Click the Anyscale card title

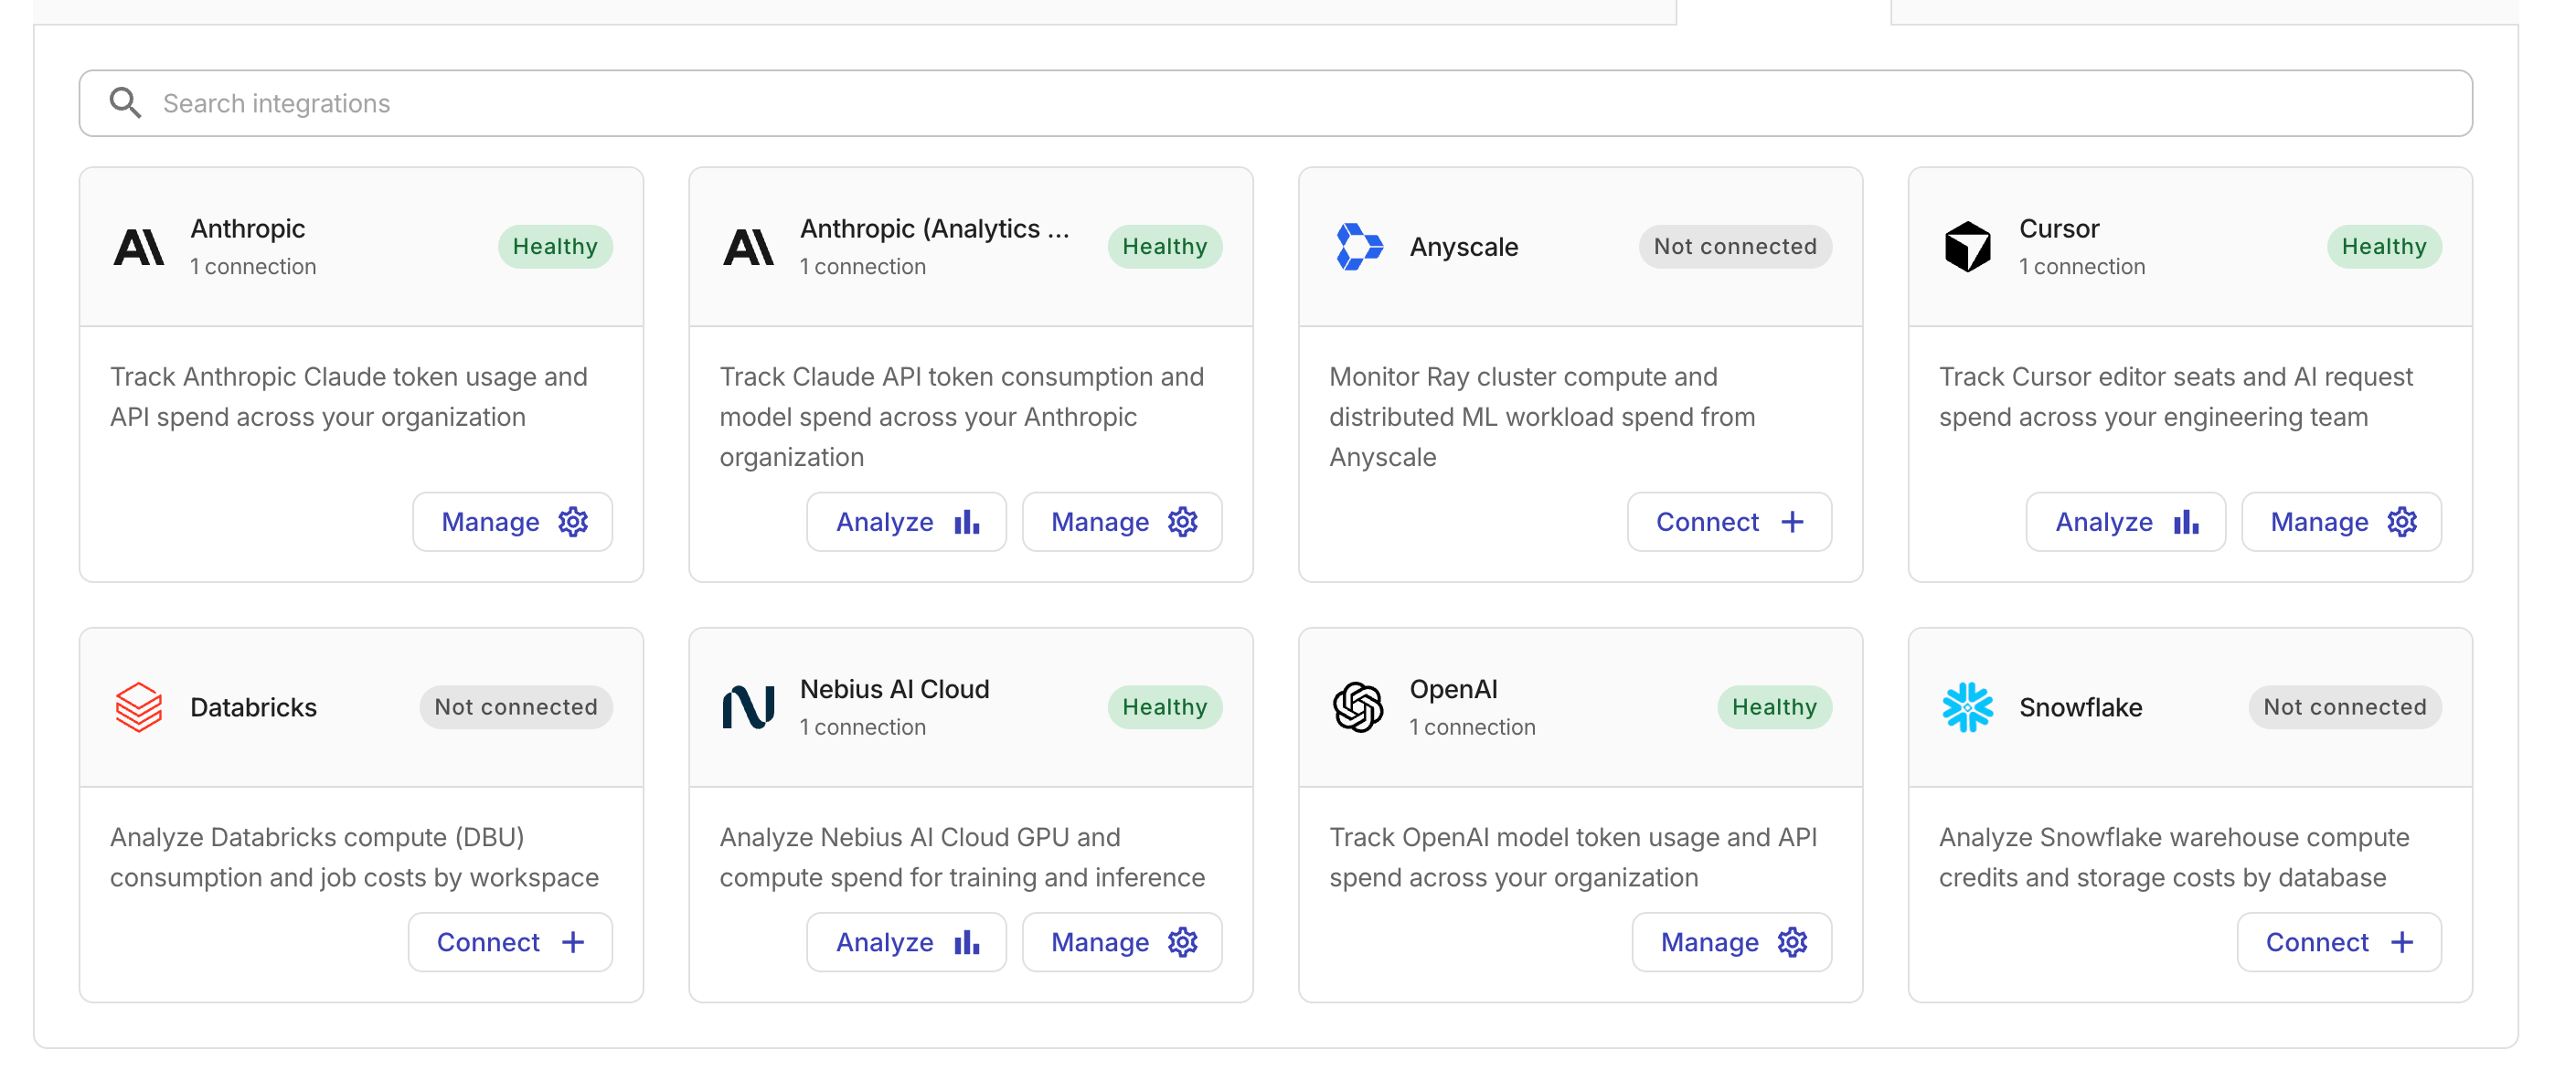click(1464, 246)
